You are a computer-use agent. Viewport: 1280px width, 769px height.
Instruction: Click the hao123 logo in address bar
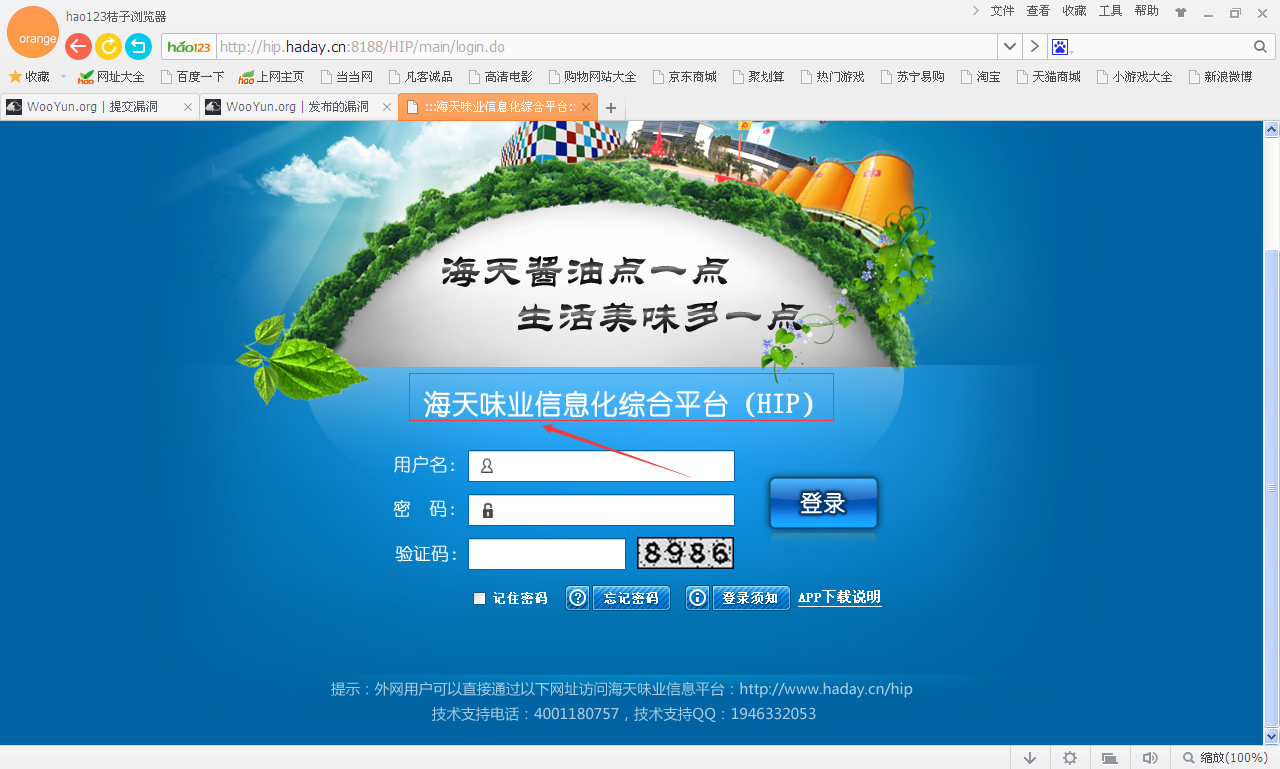tap(189, 47)
